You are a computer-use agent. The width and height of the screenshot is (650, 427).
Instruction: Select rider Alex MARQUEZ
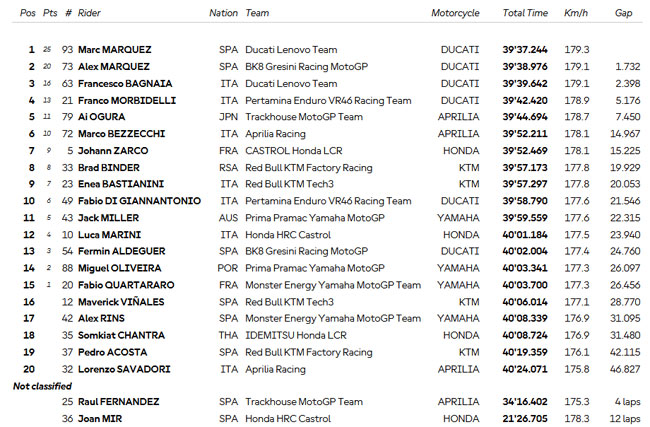pos(114,67)
